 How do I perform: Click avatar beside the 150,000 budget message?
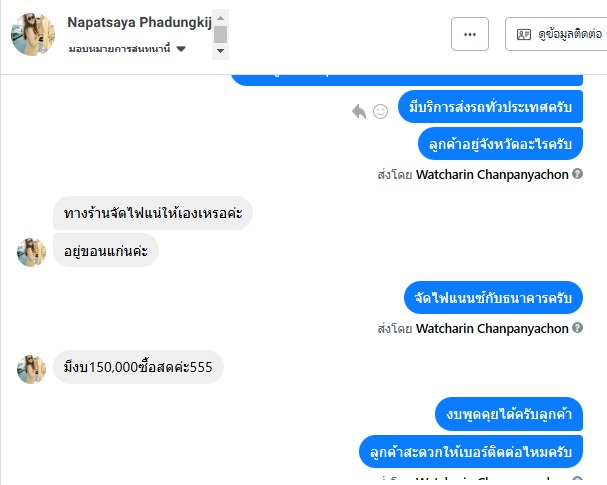(x=32, y=368)
